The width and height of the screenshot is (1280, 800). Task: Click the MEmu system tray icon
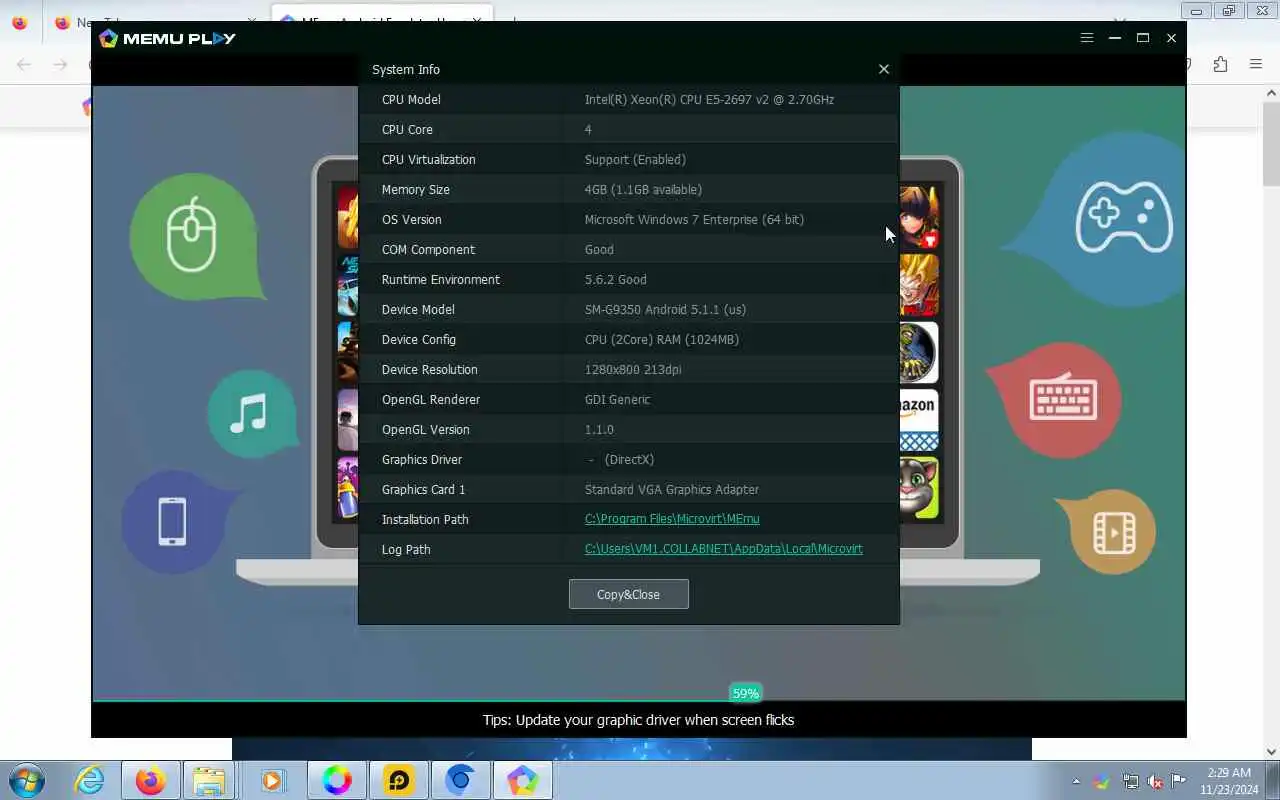[1102, 782]
